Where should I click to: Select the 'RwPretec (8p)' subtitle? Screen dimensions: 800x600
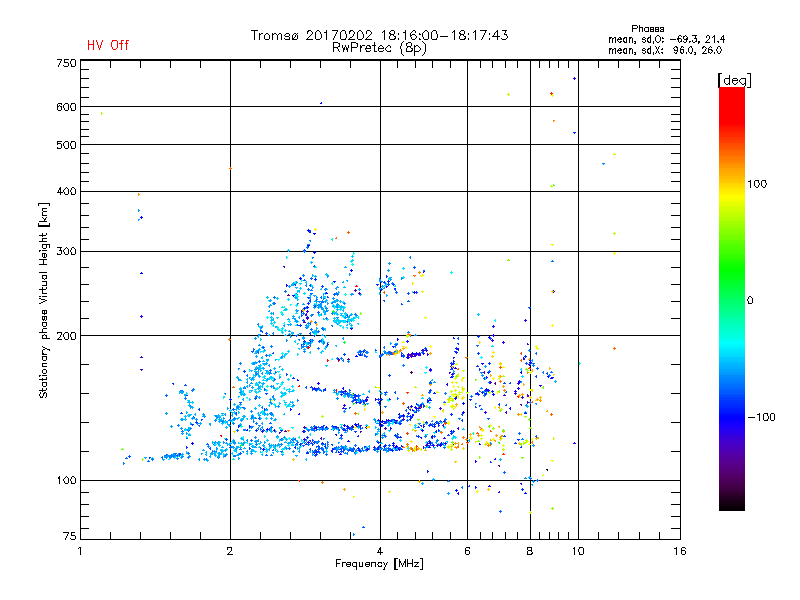click(x=379, y=48)
